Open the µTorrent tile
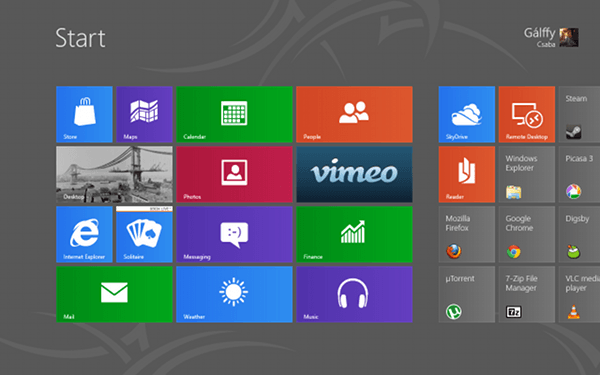Viewport: 600px width, 375px height. [x=466, y=295]
